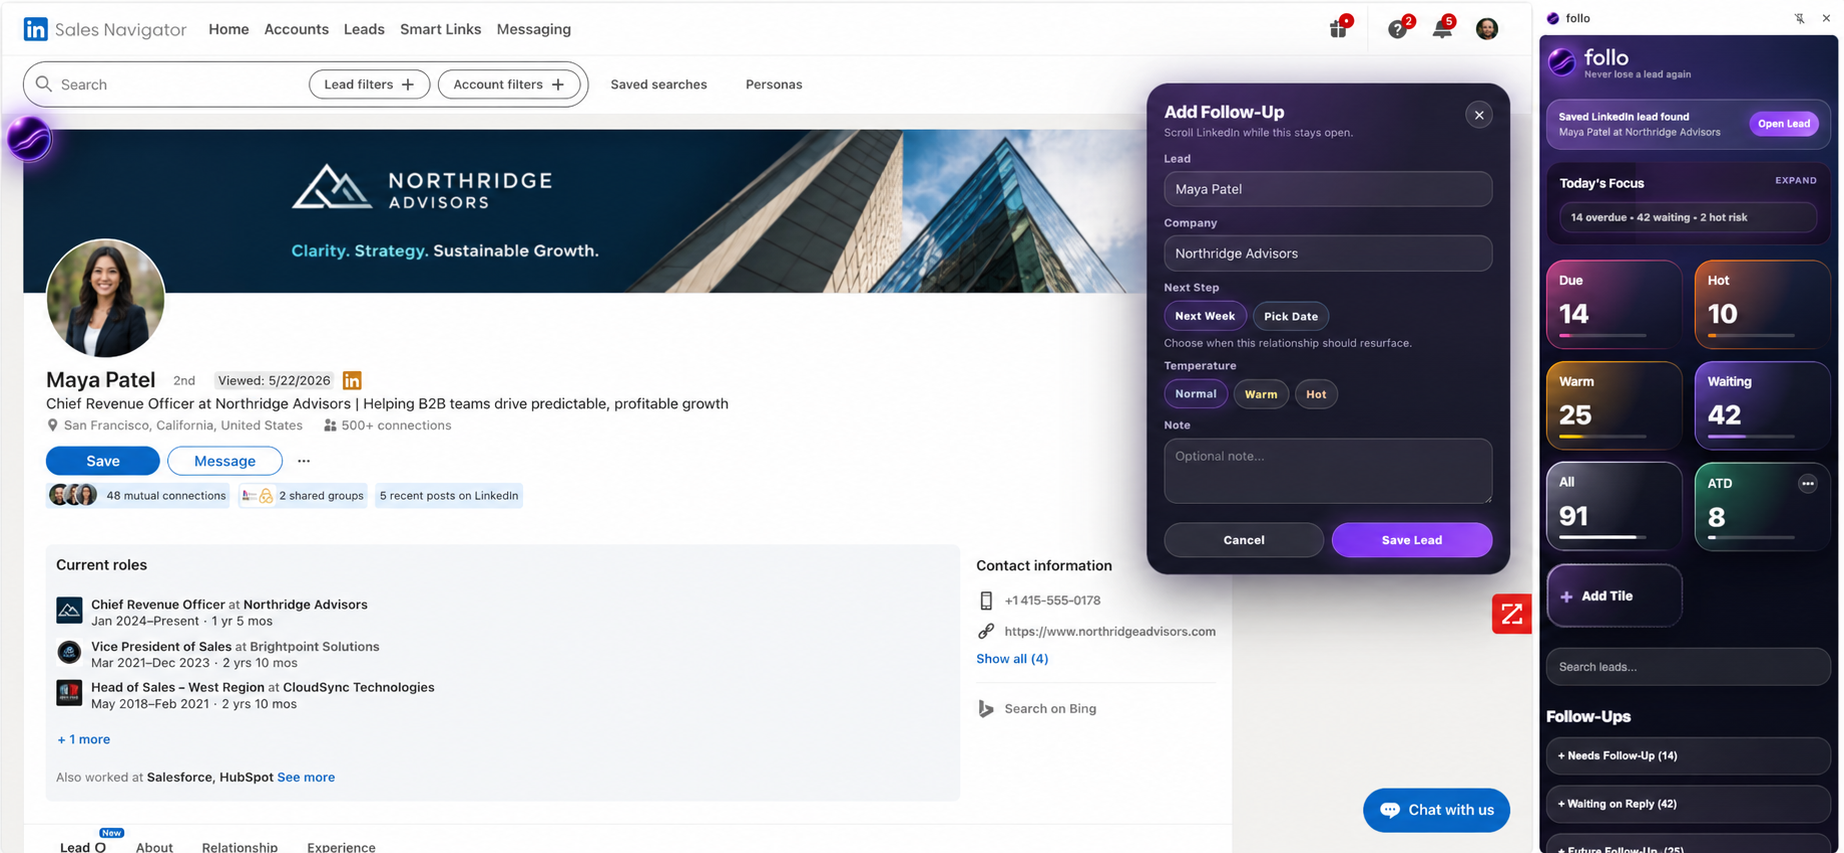The width and height of the screenshot is (1844, 853).
Task: Open the user profile avatar menu
Action: [x=1487, y=29]
